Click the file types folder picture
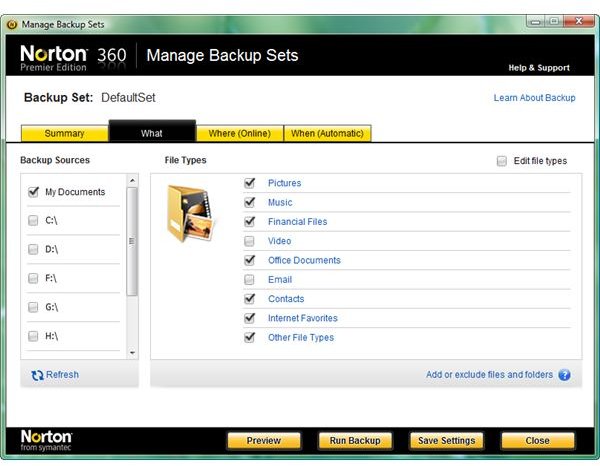 point(190,213)
